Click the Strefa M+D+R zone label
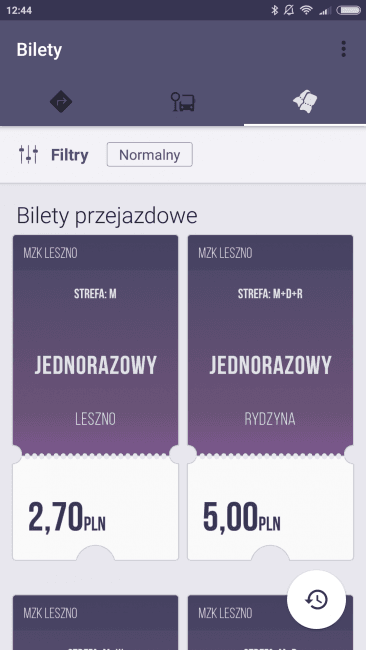366x650 pixels. 270,294
